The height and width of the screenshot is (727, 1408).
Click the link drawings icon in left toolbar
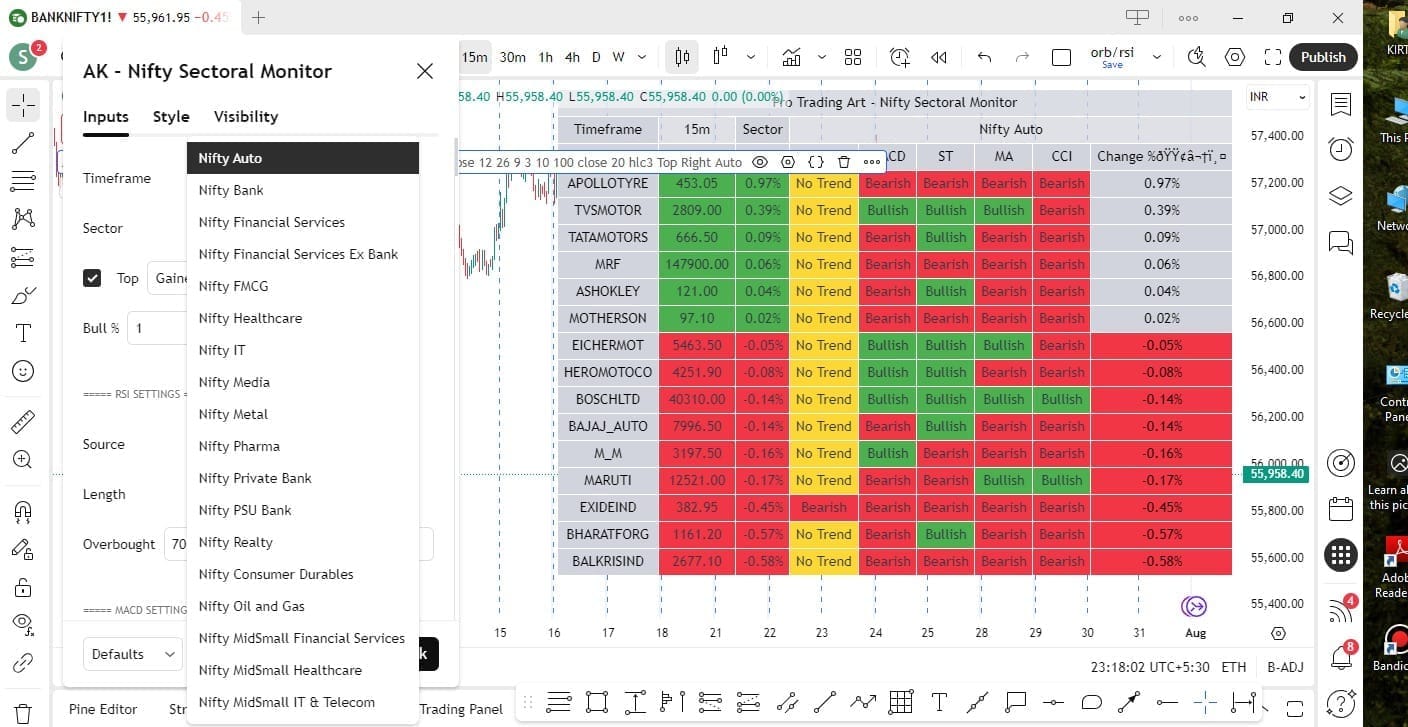coord(23,663)
